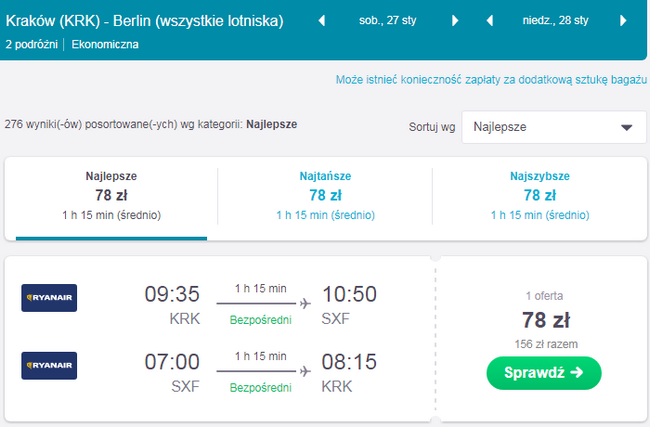Click the Ryanair logo for 09:35 flight
Image resolution: width=650 pixels, height=427 pixels.
click(49, 298)
